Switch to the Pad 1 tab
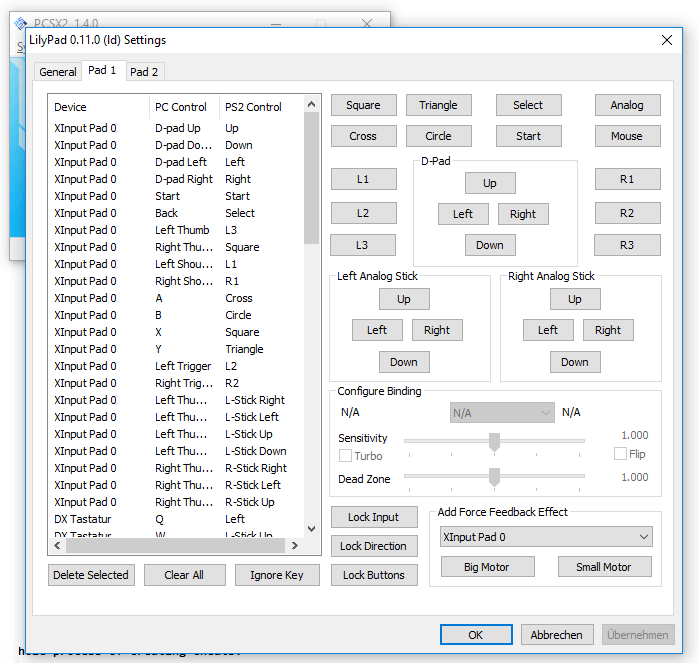Image resolution: width=699 pixels, height=663 pixels. (x=102, y=70)
